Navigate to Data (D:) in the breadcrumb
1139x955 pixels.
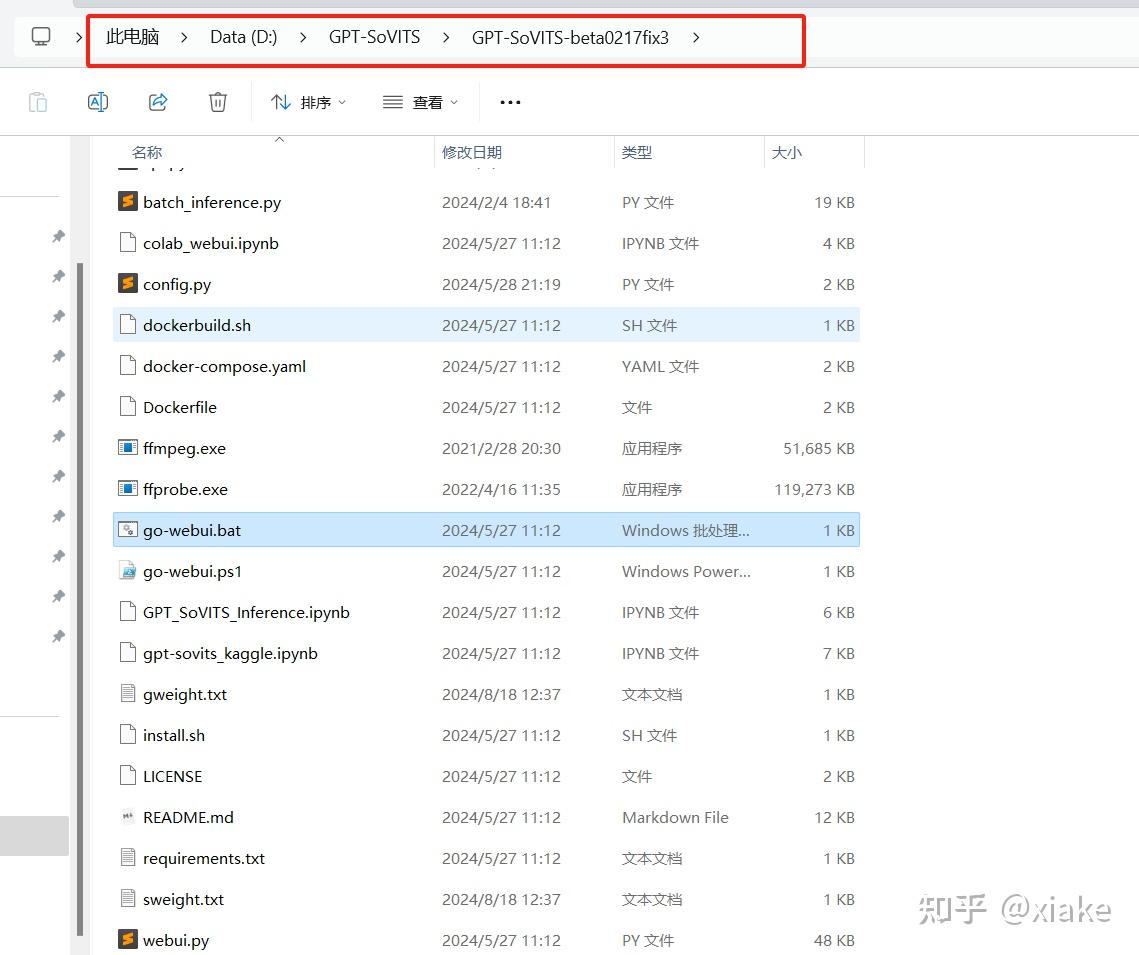coord(243,36)
